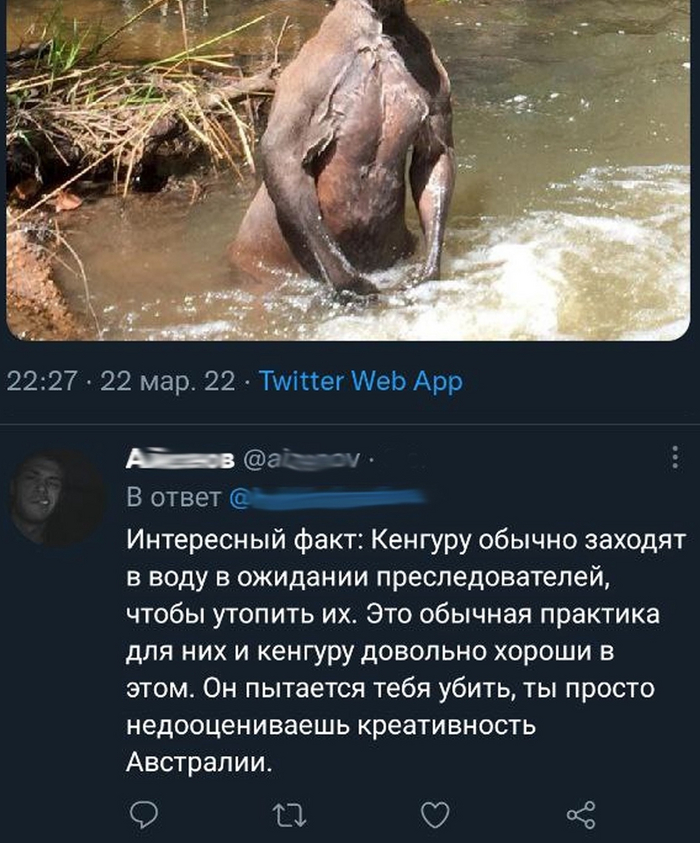The width and height of the screenshot is (700, 843).
Task: Click the Twitter Web App source link
Action: click(361, 382)
